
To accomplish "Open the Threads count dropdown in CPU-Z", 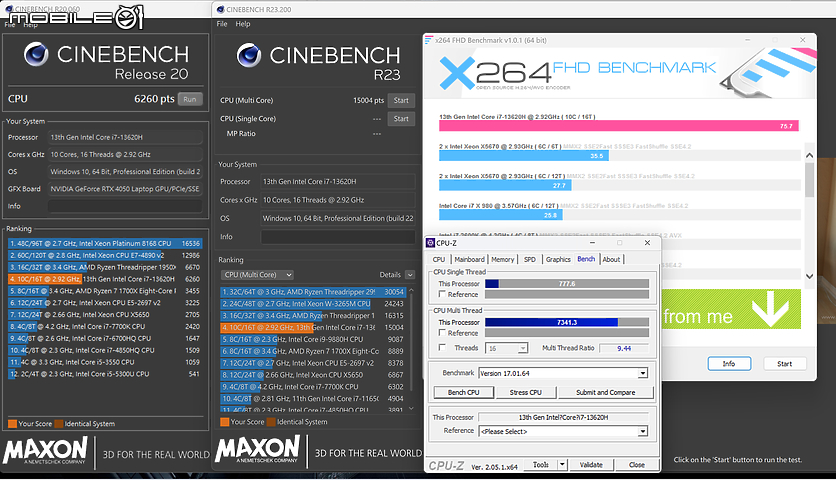I will pyautogui.click(x=522, y=348).
